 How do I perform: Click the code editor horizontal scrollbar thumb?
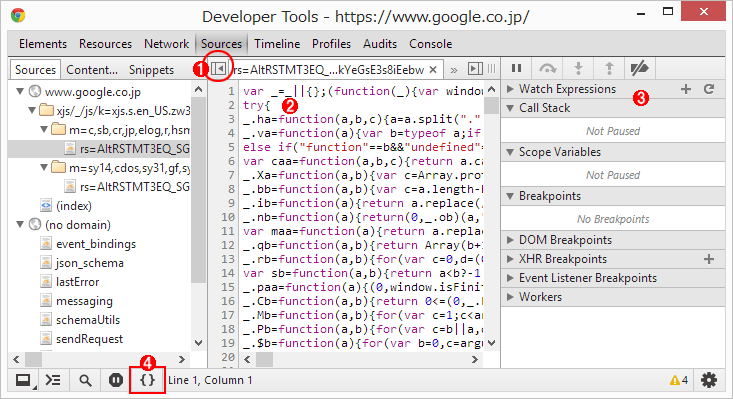point(264,359)
